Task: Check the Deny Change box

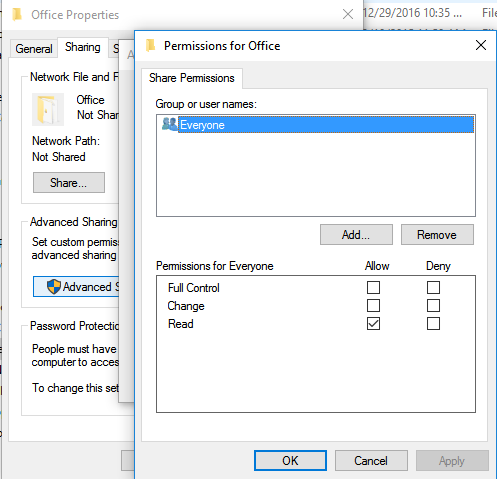Action: [x=433, y=305]
